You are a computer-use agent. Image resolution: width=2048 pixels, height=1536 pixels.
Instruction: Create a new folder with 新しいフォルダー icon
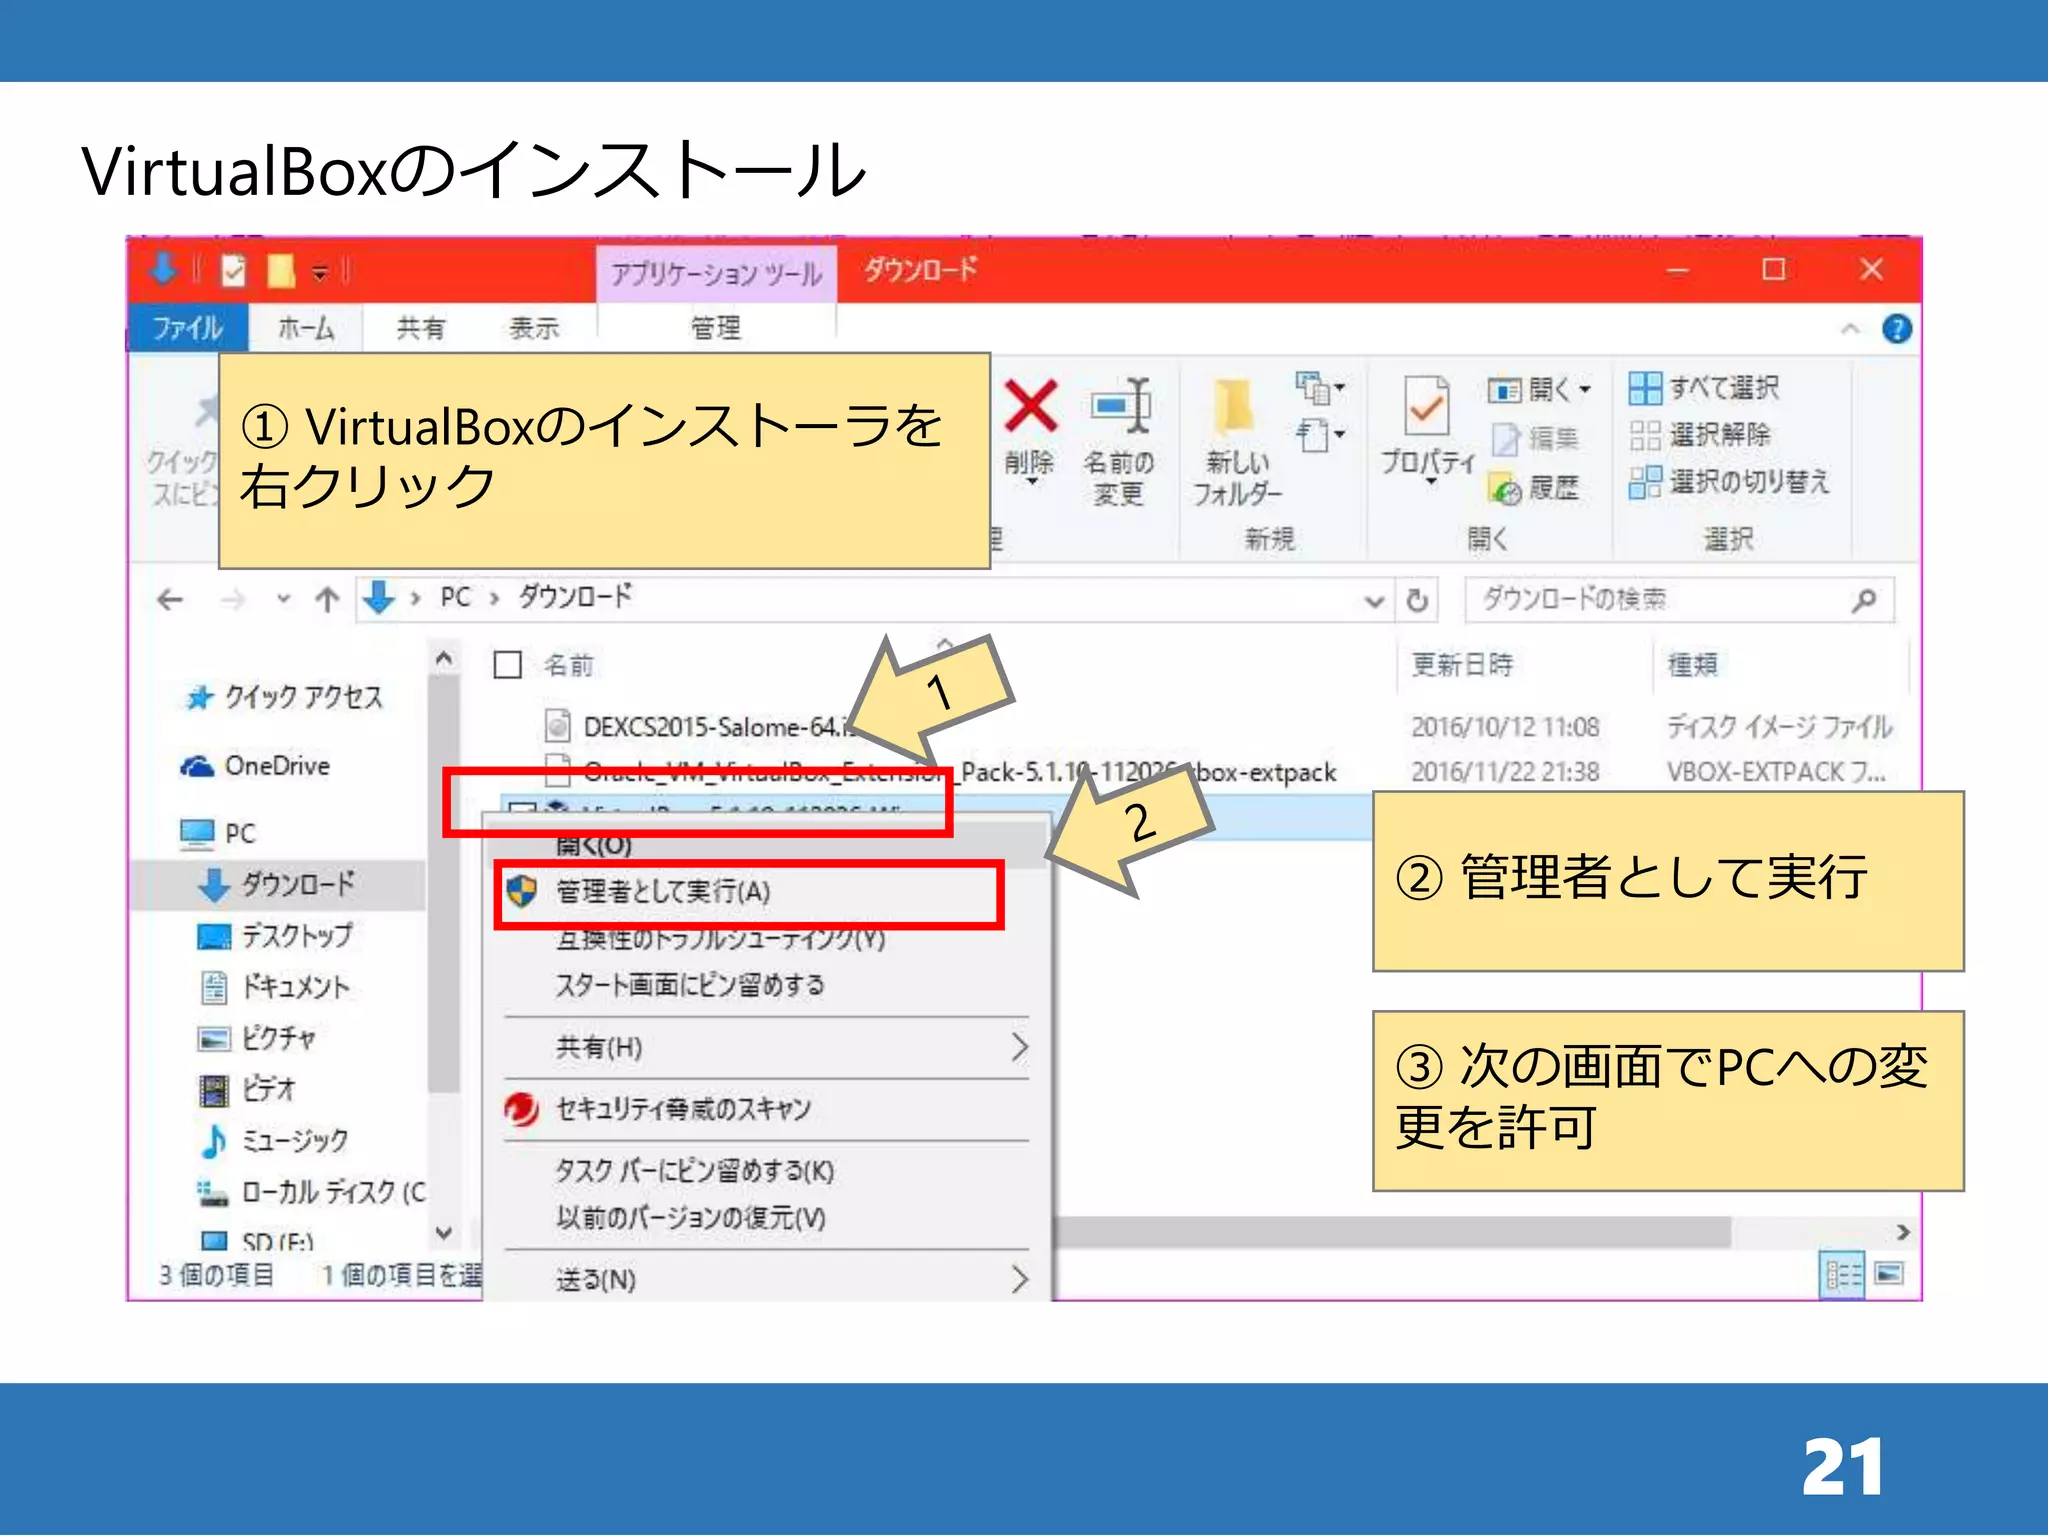pyautogui.click(x=1235, y=407)
